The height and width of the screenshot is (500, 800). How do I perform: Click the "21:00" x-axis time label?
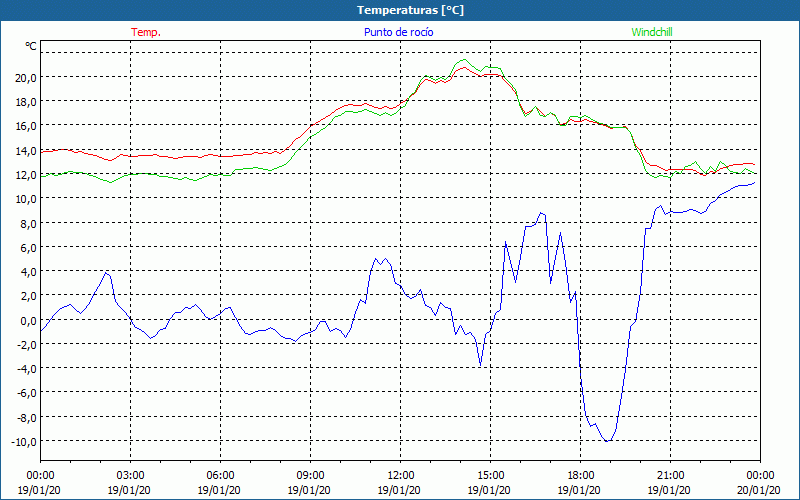click(x=670, y=476)
